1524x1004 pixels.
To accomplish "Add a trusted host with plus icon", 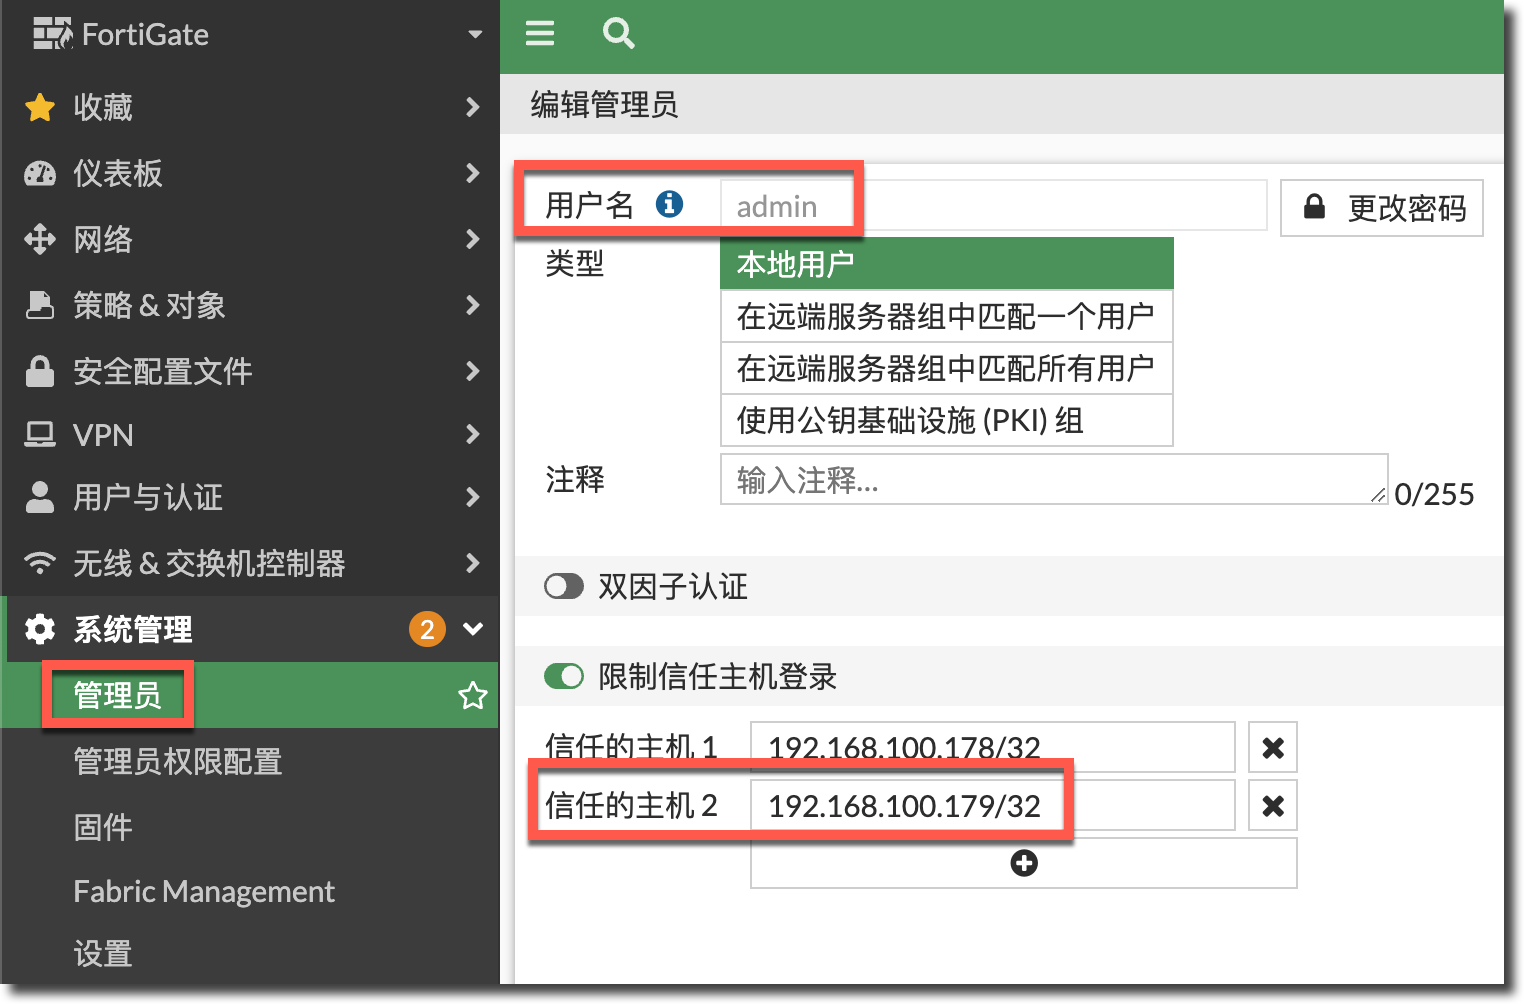I will tap(1023, 863).
